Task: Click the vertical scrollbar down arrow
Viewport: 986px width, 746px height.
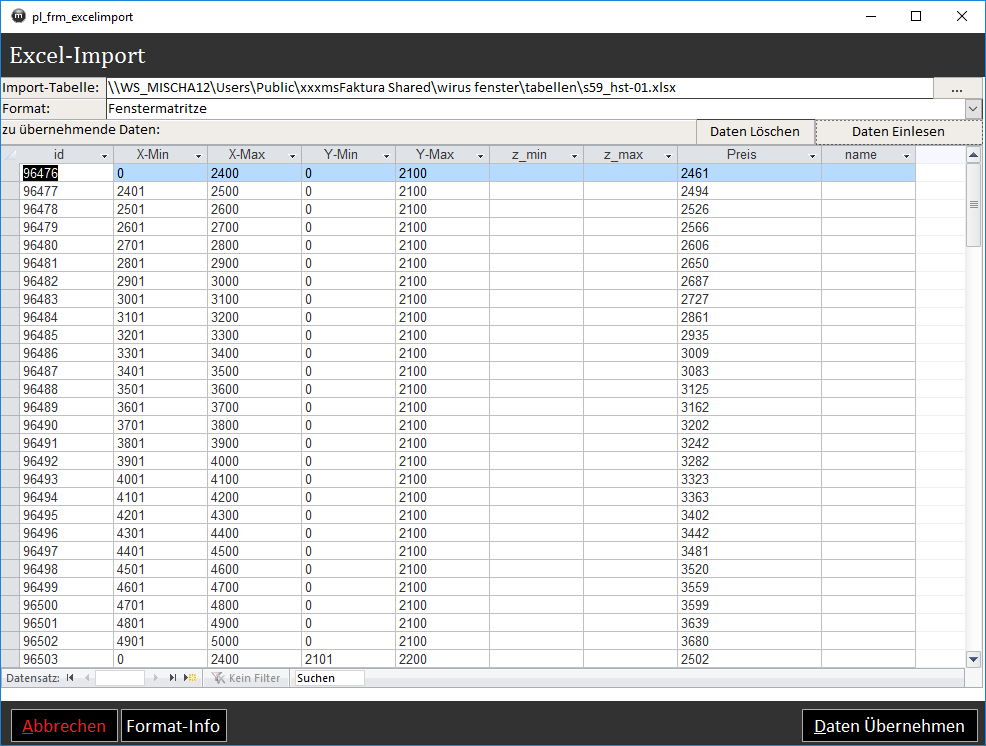Action: click(973, 659)
